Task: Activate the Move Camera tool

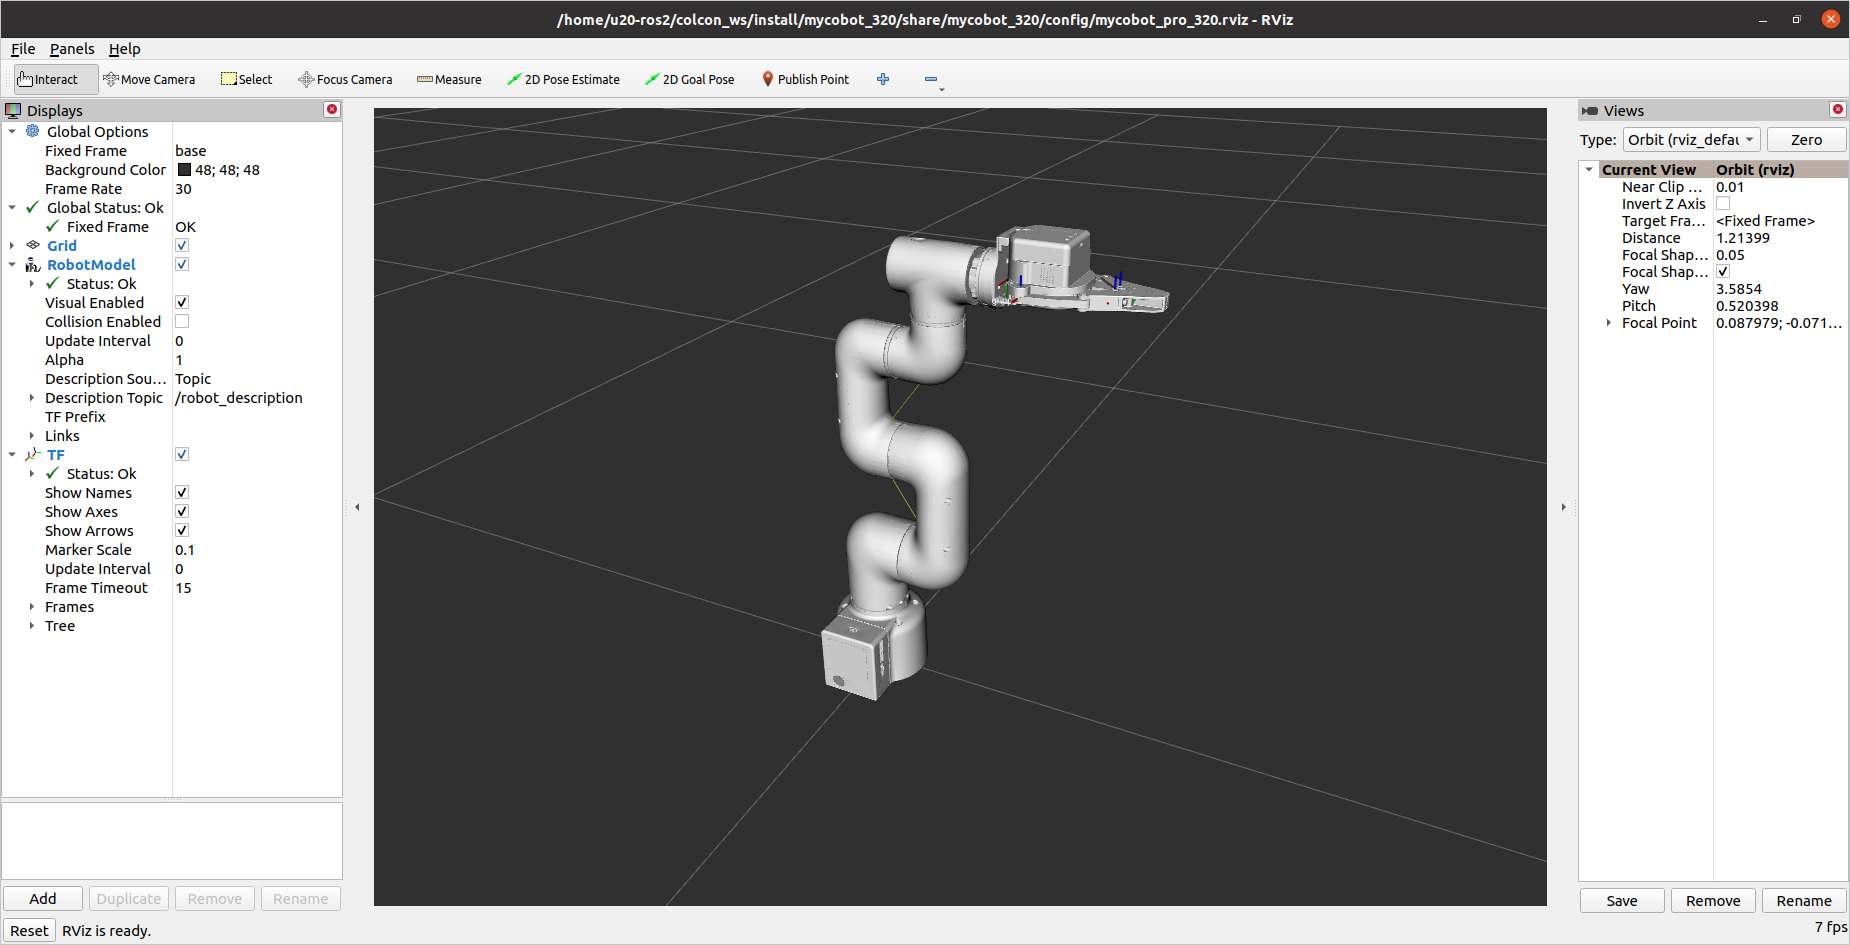Action: click(149, 80)
